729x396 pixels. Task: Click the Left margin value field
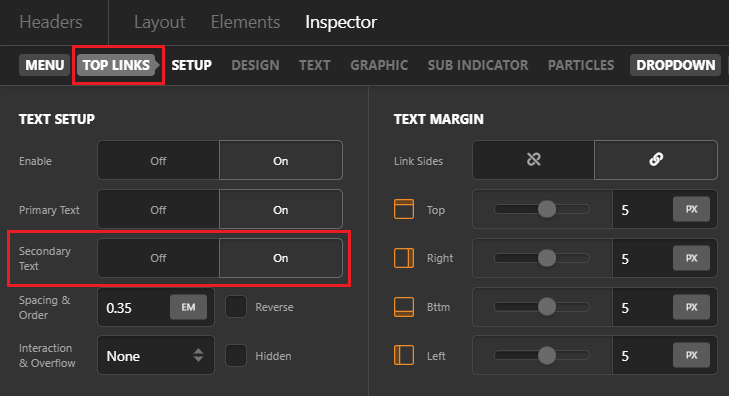(x=643, y=356)
